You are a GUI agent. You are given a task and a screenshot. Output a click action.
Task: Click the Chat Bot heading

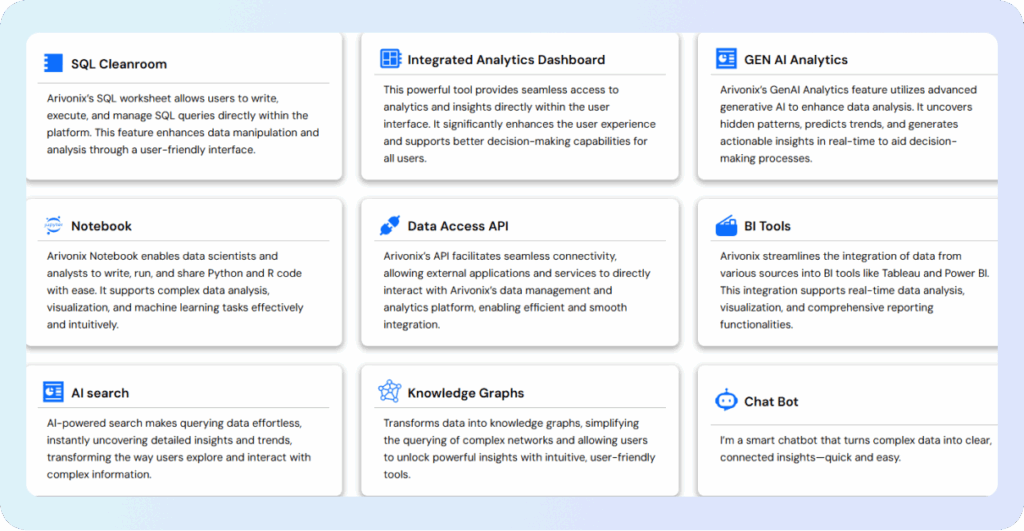pyautogui.click(x=771, y=402)
